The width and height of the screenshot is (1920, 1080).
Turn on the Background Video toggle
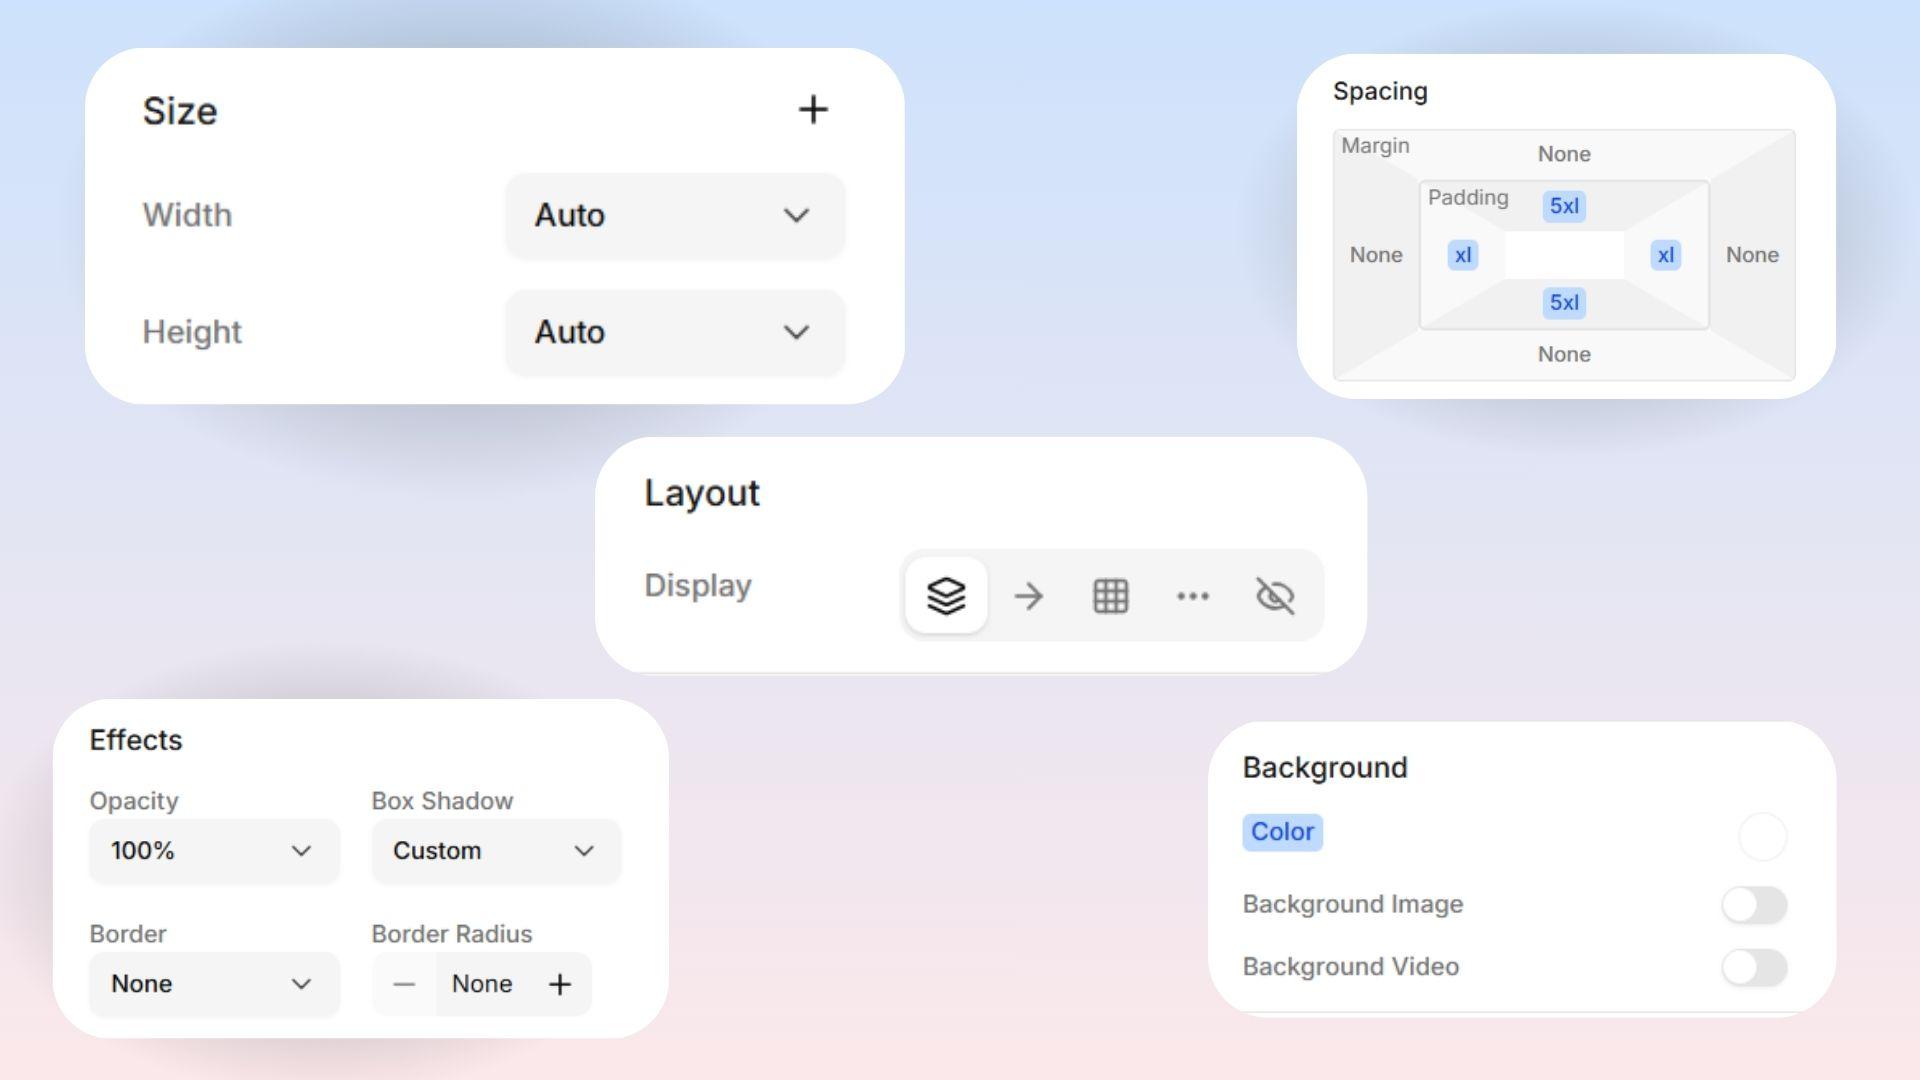tap(1754, 967)
